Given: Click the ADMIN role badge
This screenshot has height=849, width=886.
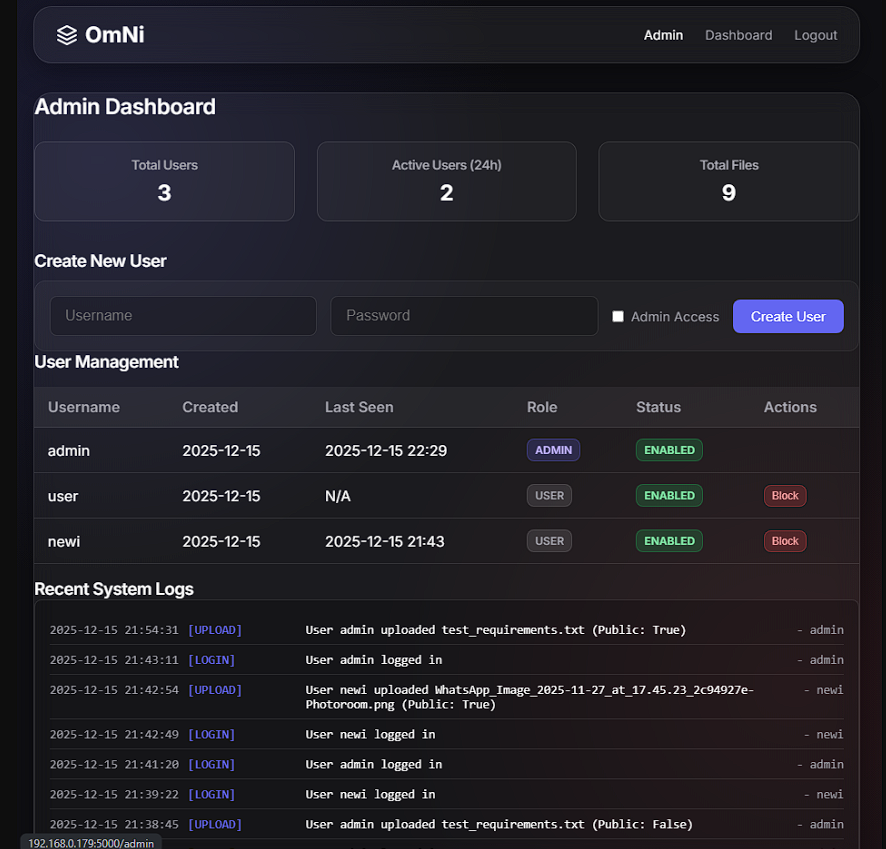Looking at the screenshot, I should (553, 450).
